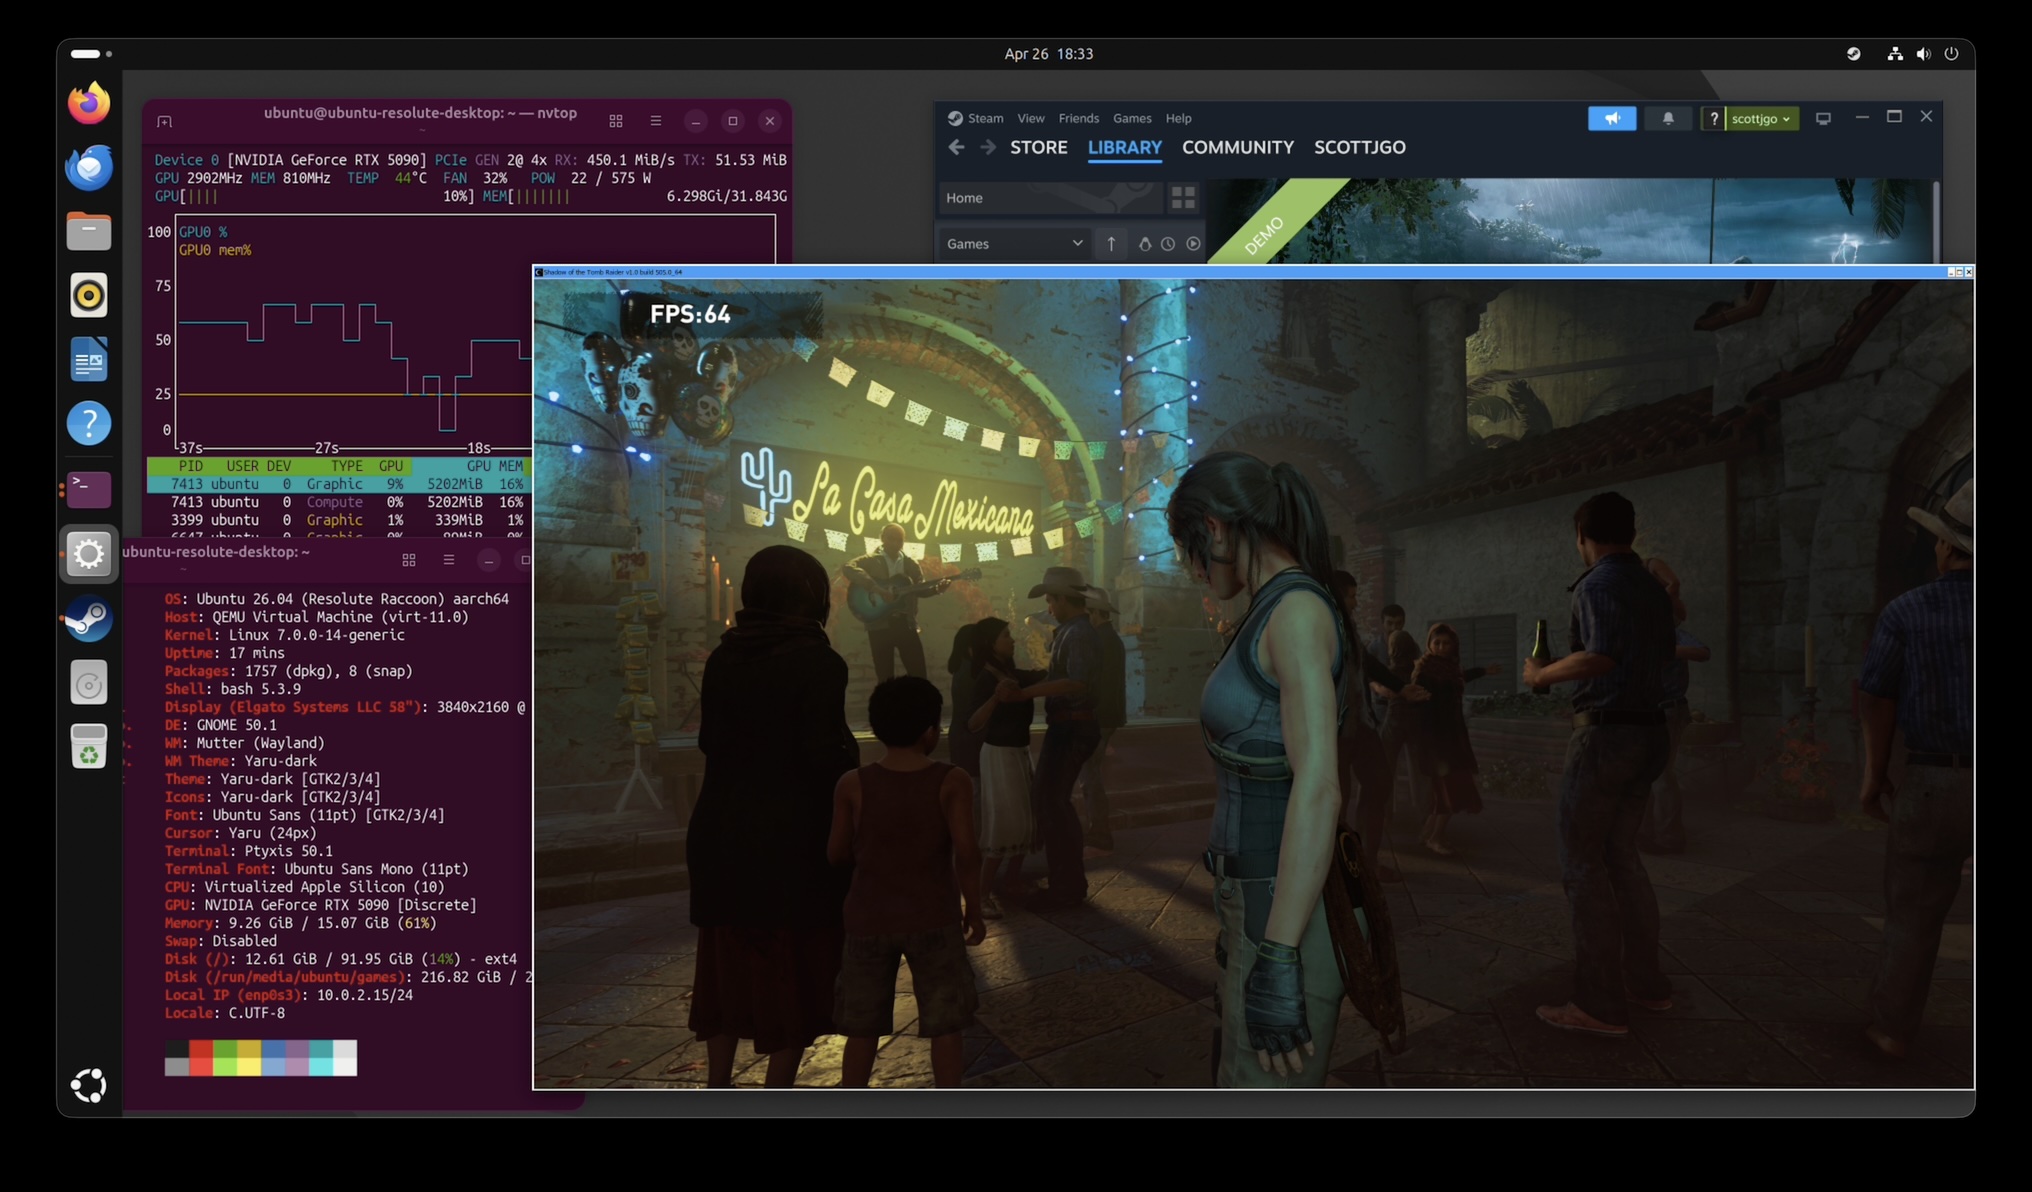Open the scottjgo account dropdown
Screen dimensions: 2032x1192
[x=1761, y=118]
